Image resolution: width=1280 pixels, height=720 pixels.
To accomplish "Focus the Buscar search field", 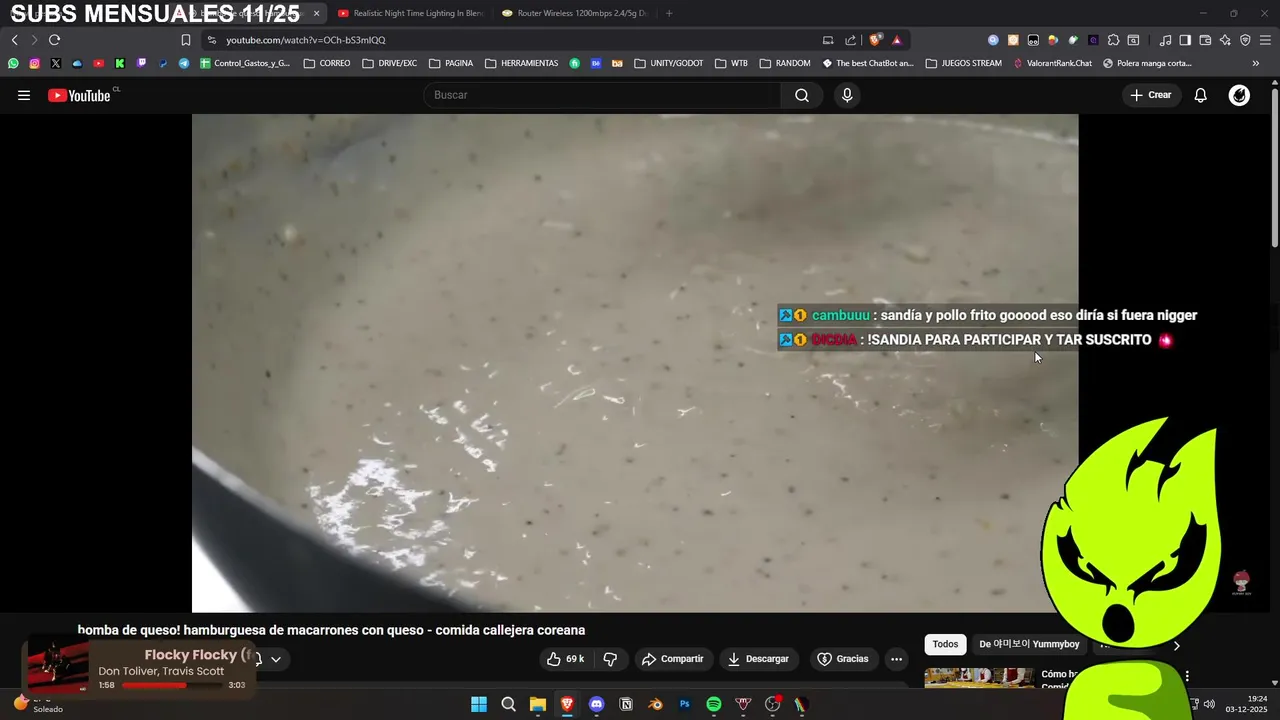I will tap(602, 95).
